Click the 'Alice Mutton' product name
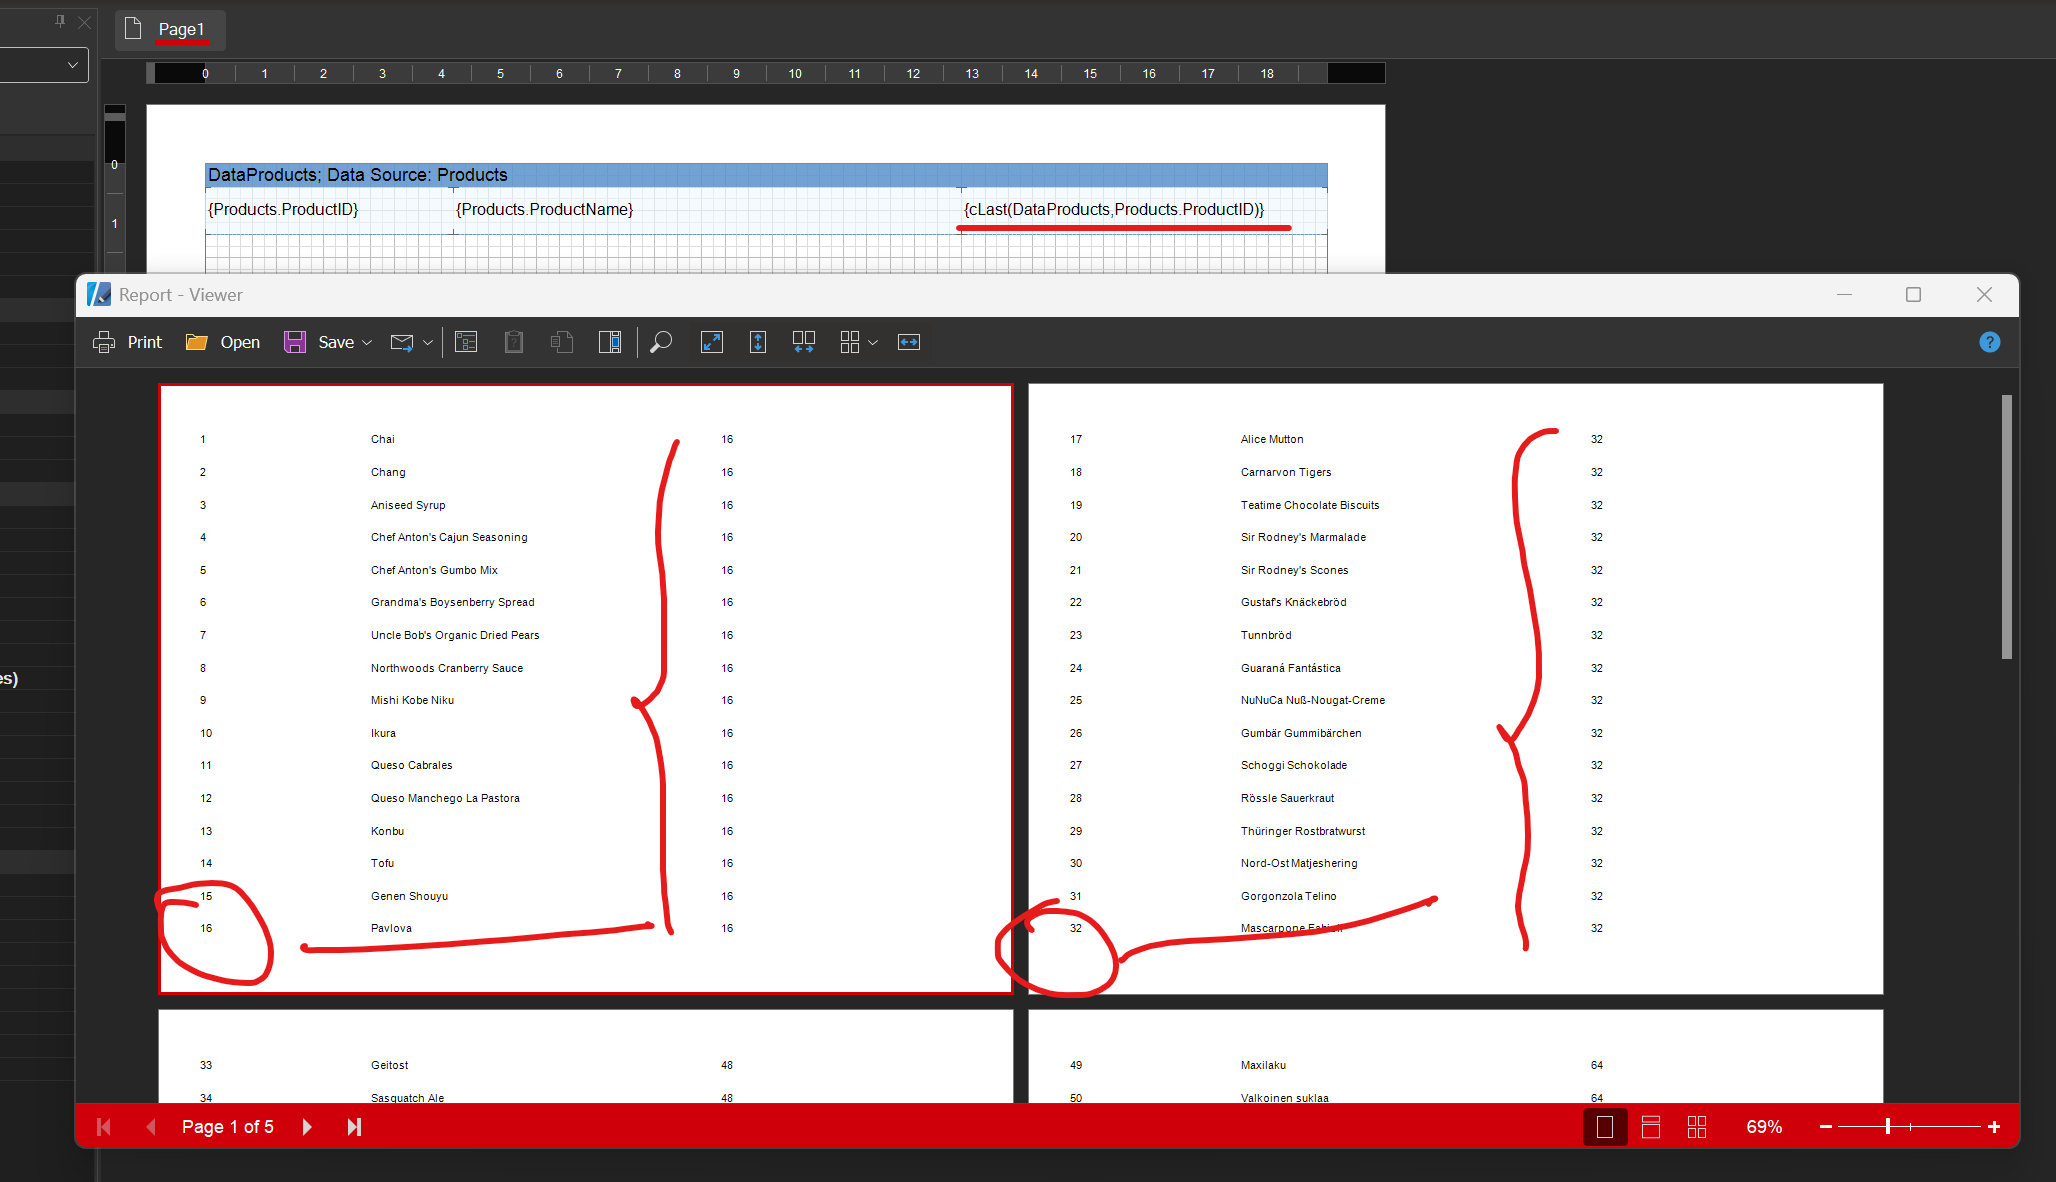This screenshot has width=2056, height=1182. (x=1272, y=439)
